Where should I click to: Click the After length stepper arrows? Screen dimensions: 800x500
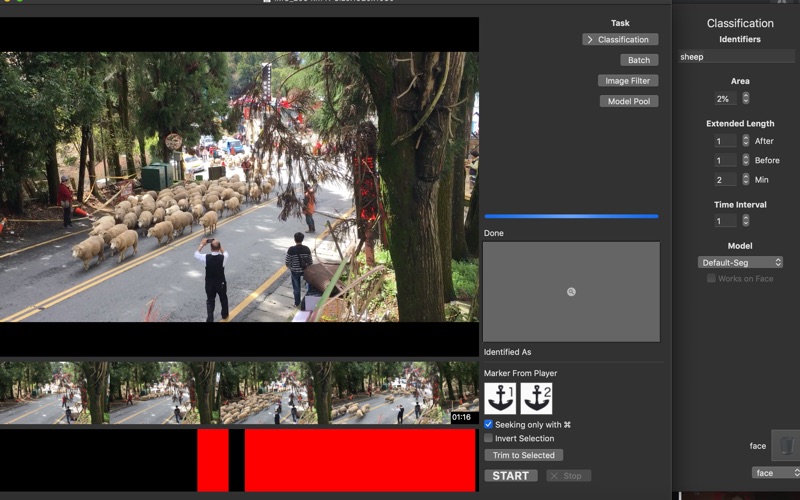tap(745, 141)
